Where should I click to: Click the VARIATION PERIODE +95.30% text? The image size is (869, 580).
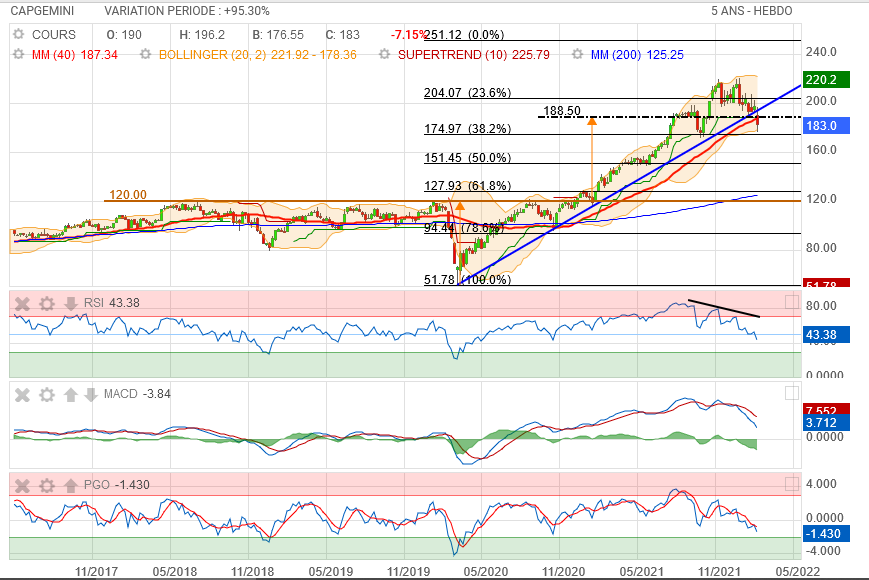(x=187, y=11)
